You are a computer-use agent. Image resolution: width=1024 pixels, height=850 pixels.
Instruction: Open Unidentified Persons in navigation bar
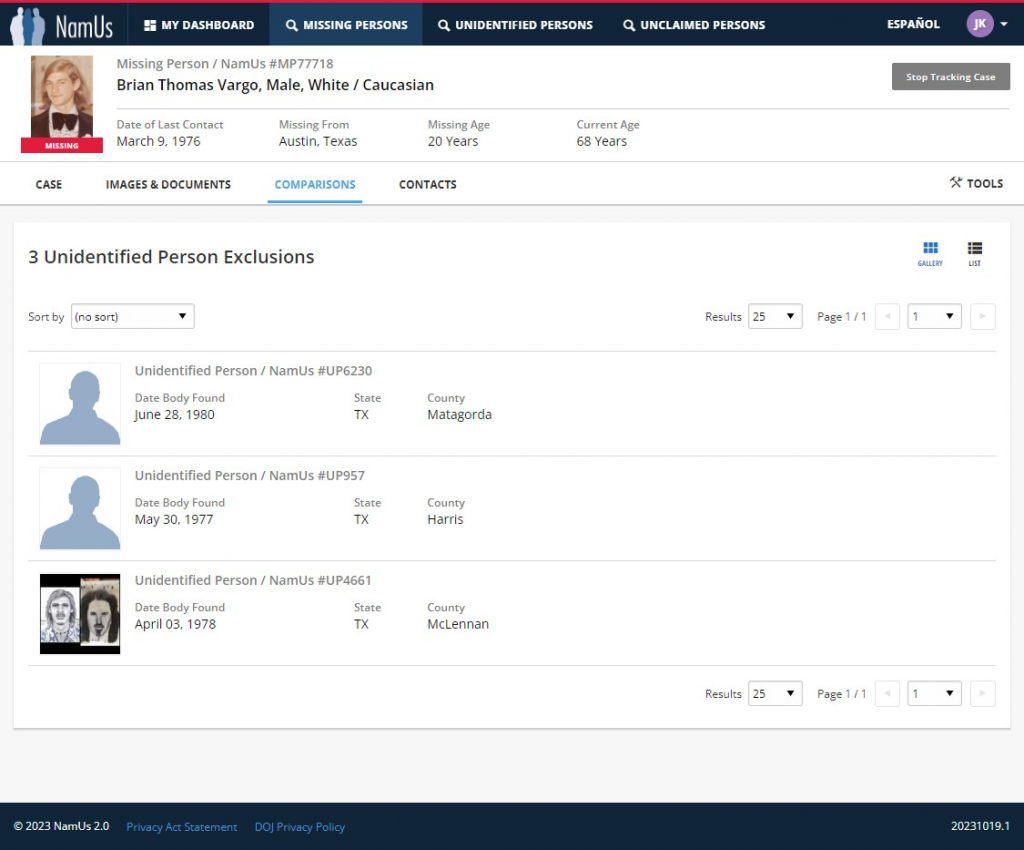coord(515,25)
